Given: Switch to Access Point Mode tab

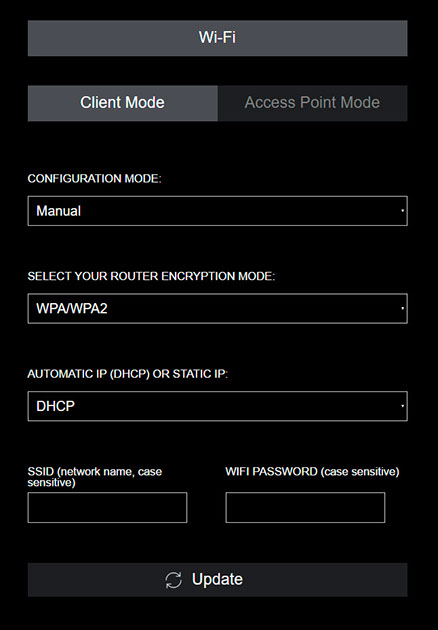Looking at the screenshot, I should click(x=313, y=103).
